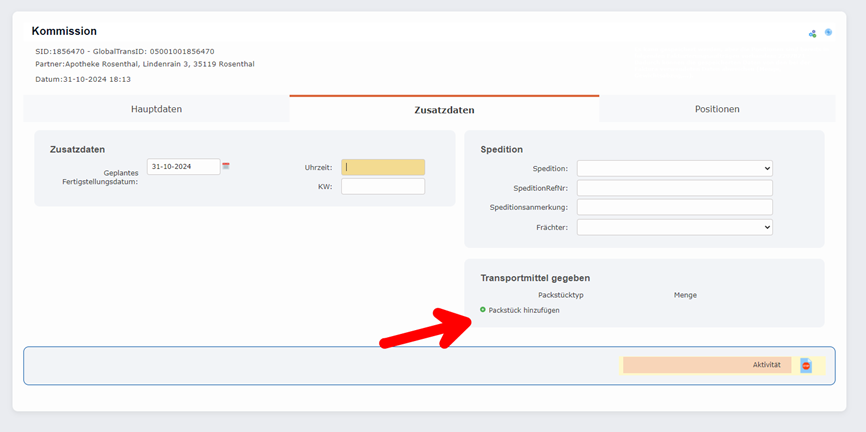The height and width of the screenshot is (432, 866).
Task: Click the Speditionsanmerkung text field
Action: 674,207
